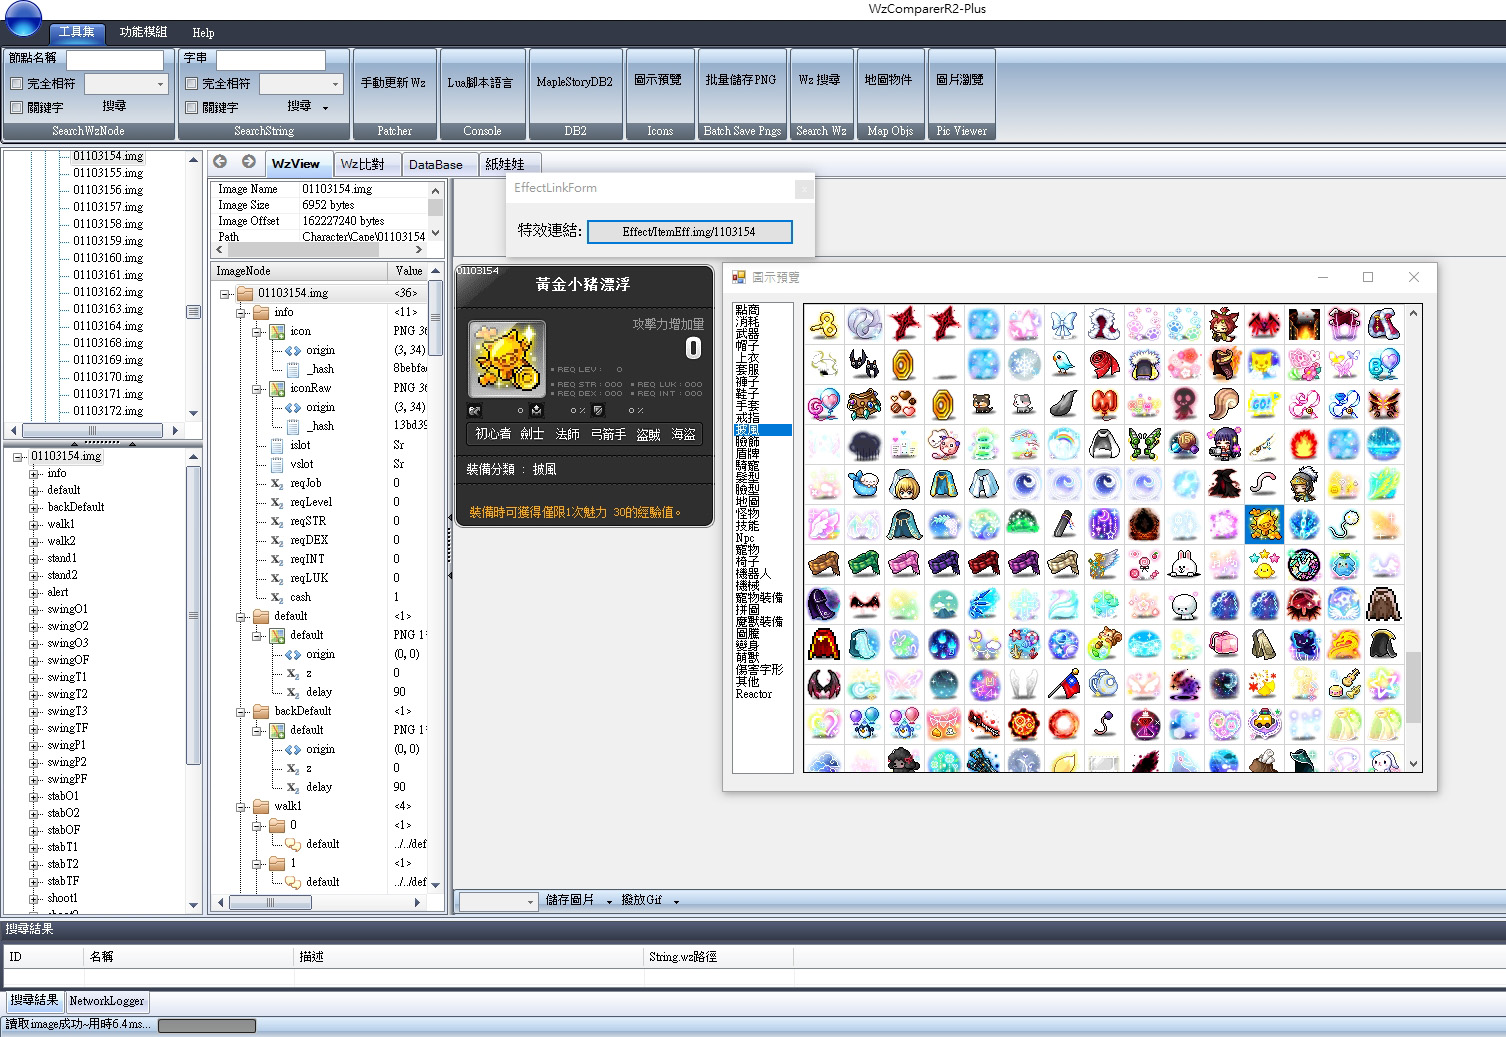Image resolution: width=1506 pixels, height=1037 pixels.
Task: Select the white bunny face icon
Action: pyautogui.click(x=1184, y=564)
